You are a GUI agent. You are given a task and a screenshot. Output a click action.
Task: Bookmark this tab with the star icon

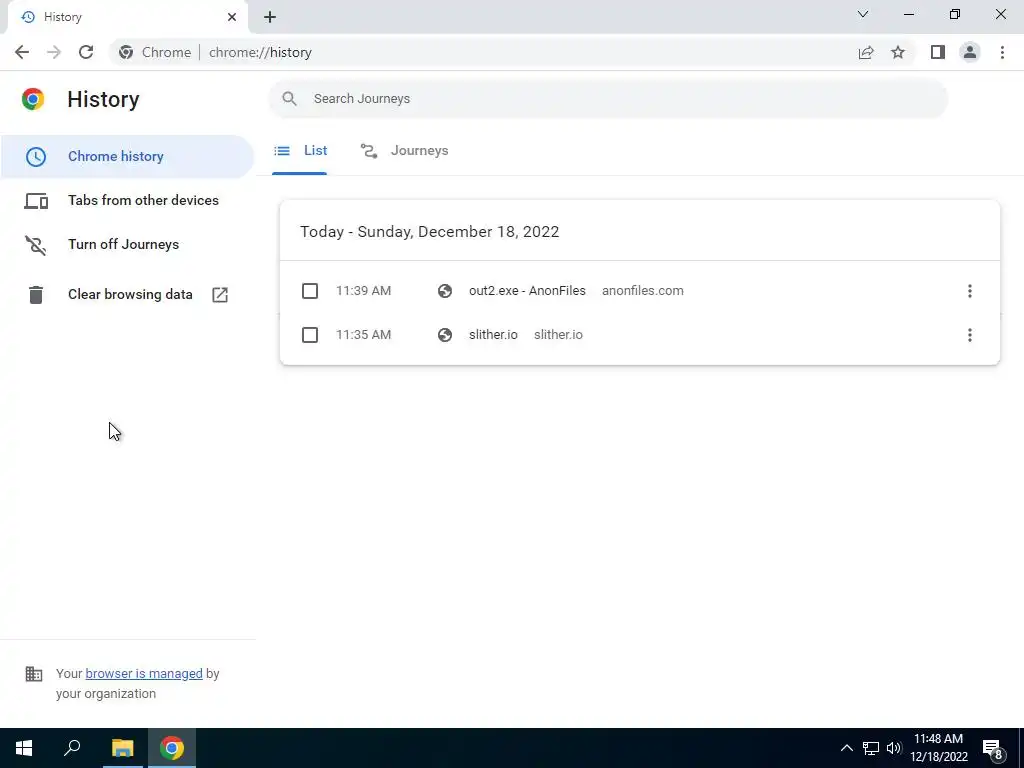pyautogui.click(x=898, y=52)
